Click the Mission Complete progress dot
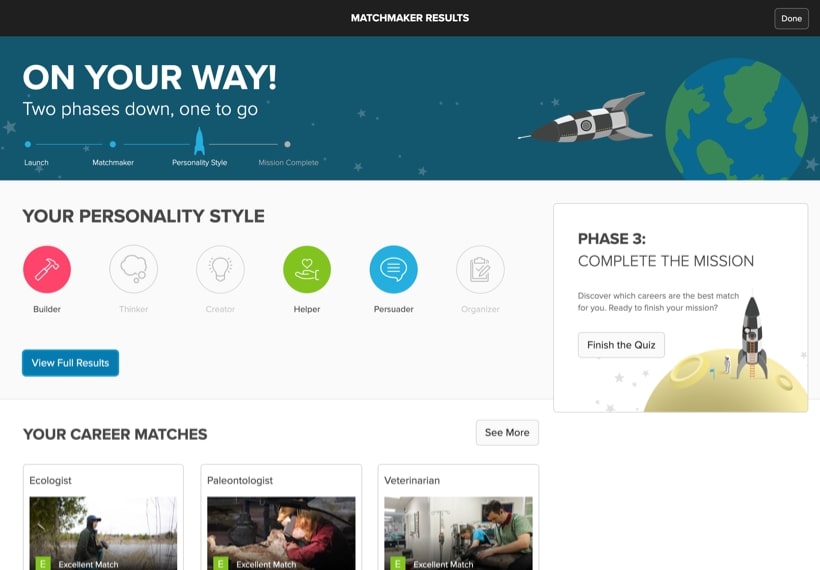The height and width of the screenshot is (570, 820). click(x=287, y=144)
